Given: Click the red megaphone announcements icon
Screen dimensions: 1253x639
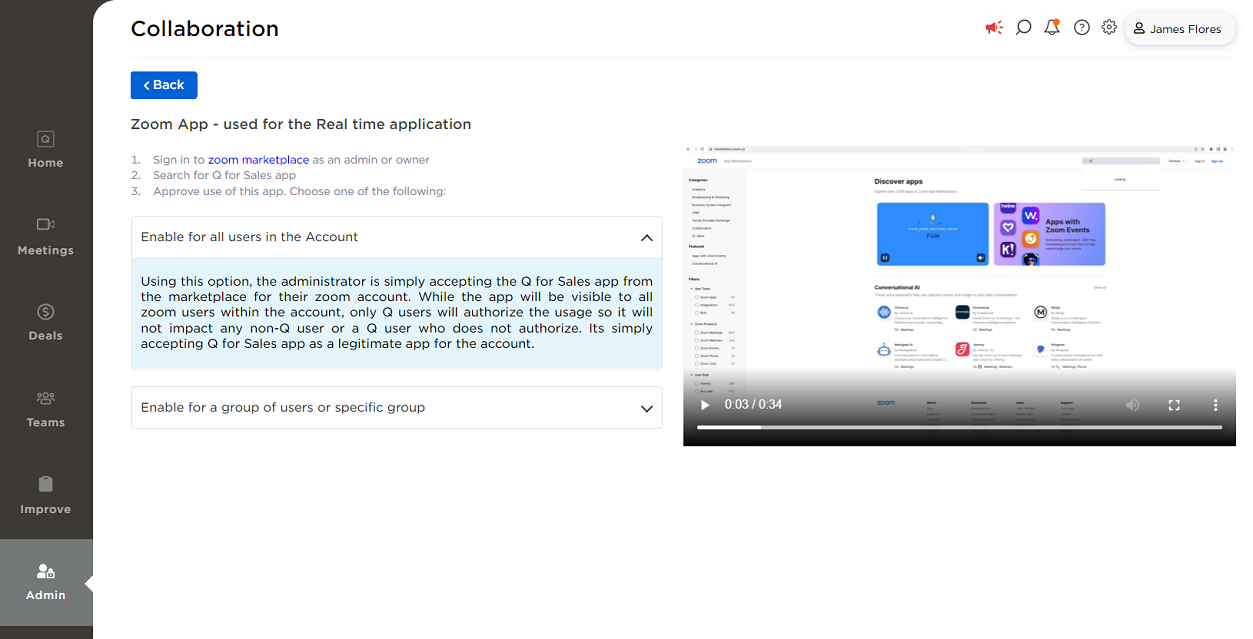Looking at the screenshot, I should pyautogui.click(x=994, y=28).
